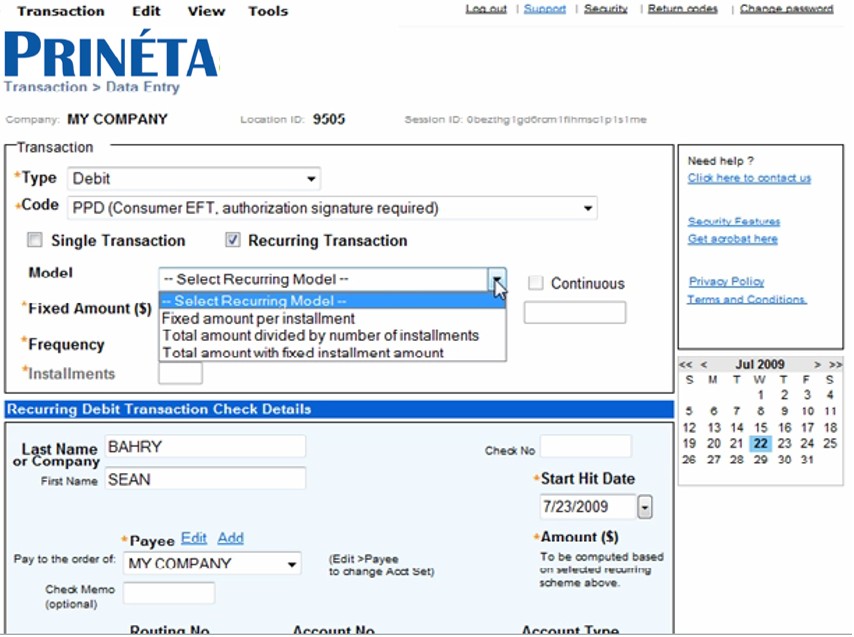Viewport: 854px width, 637px height.
Task: Select highlighted day 22 in calendar
Action: click(760, 444)
